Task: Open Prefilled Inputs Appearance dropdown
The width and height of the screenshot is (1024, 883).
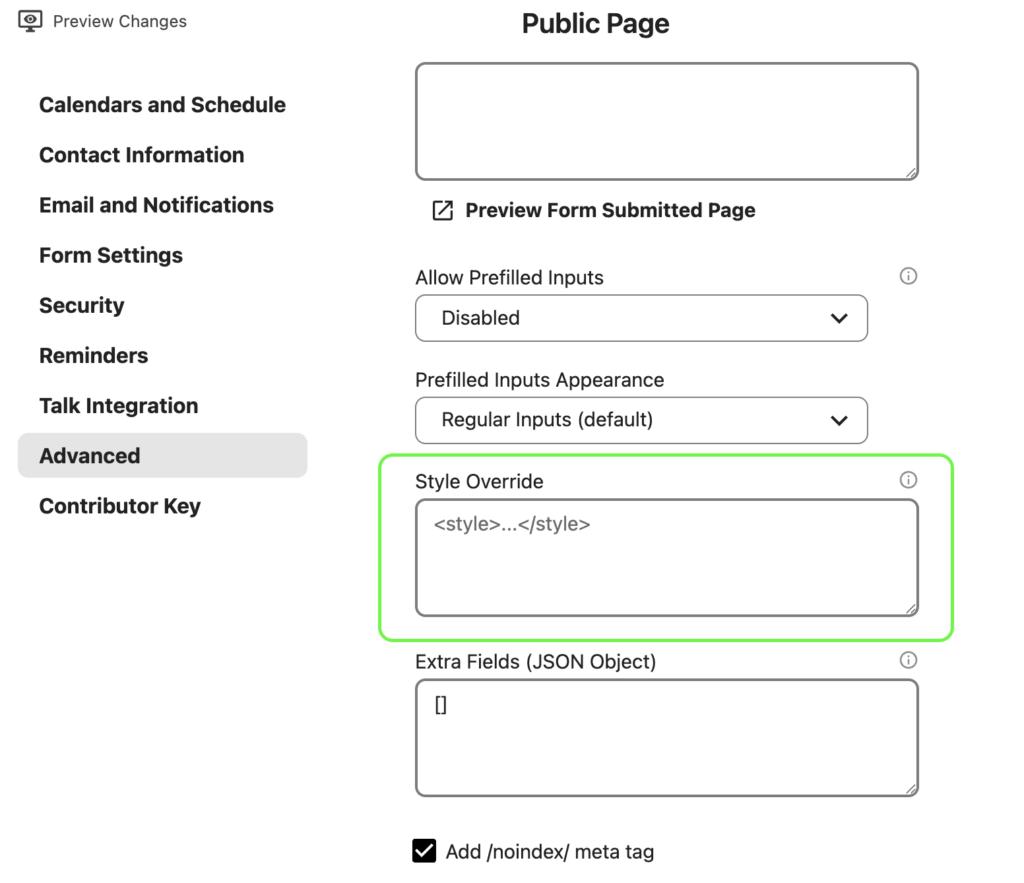Action: click(x=641, y=420)
